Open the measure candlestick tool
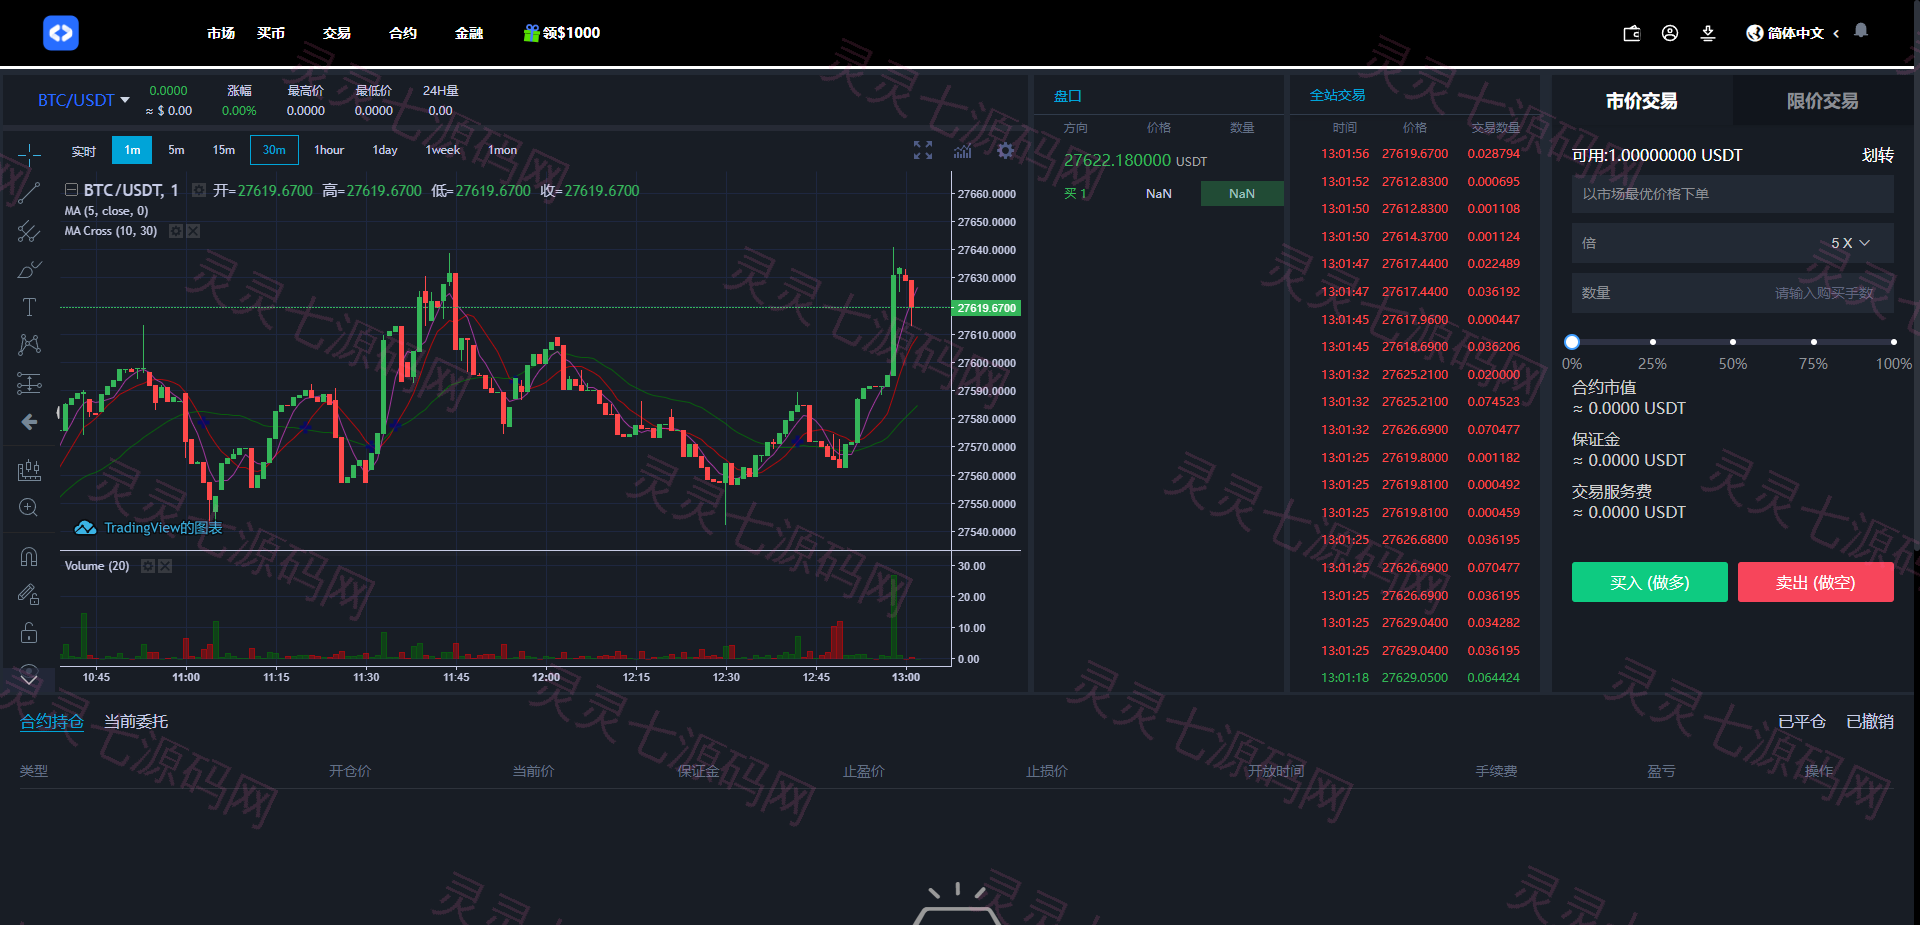 [29, 469]
